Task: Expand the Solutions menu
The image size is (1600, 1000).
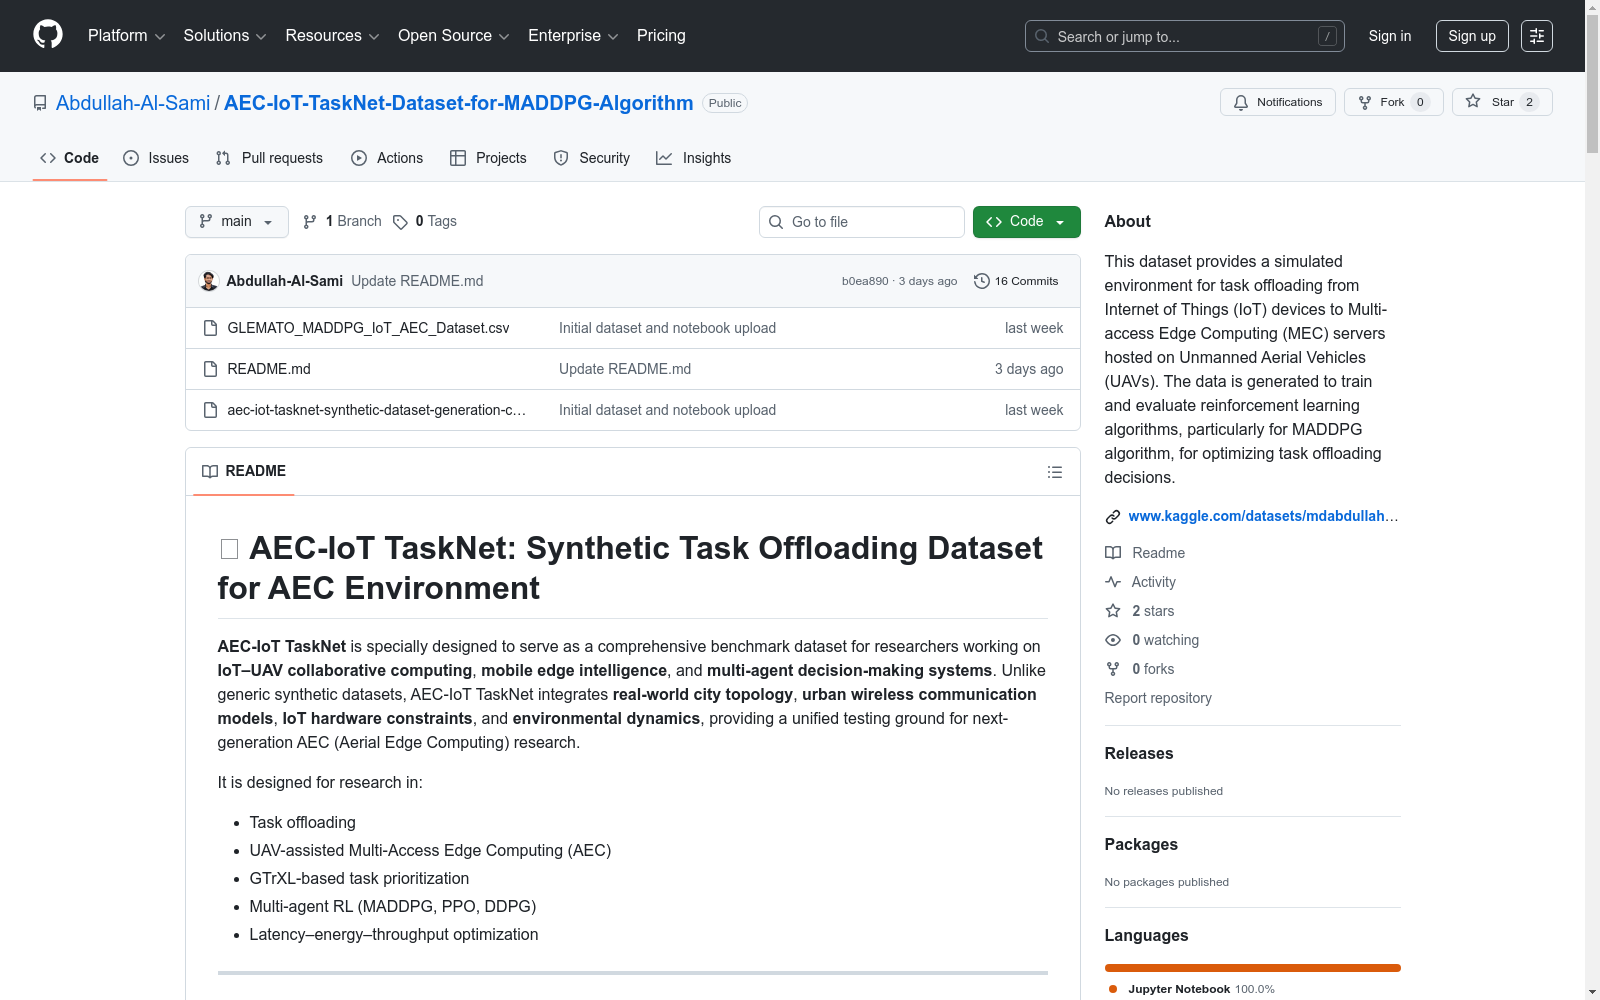Action: coord(225,36)
